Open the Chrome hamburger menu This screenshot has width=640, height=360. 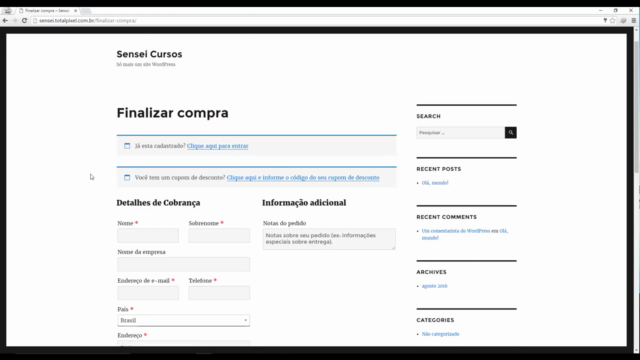[633, 20]
